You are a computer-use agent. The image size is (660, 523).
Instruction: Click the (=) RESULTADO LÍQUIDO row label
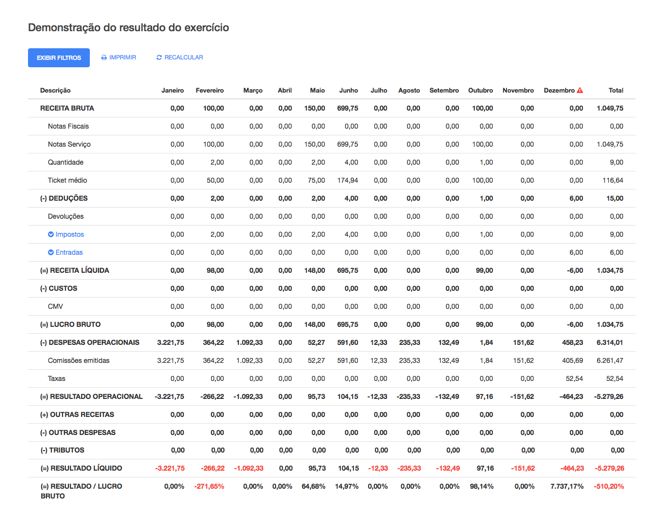(82, 468)
